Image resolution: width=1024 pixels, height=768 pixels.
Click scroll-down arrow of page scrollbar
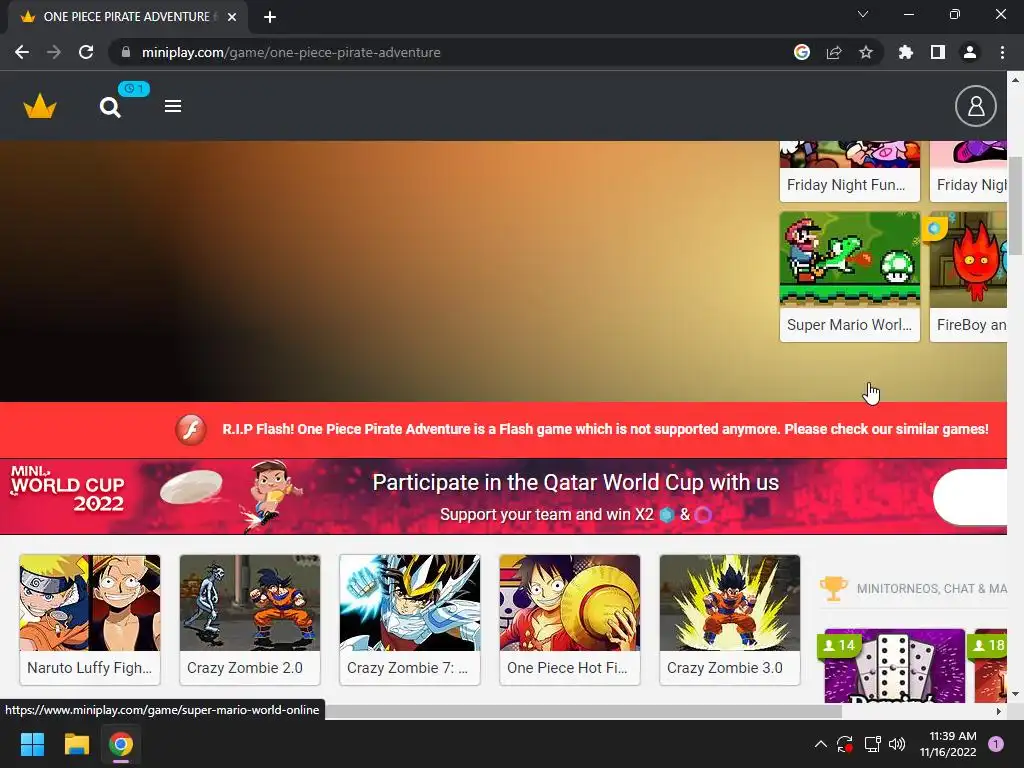(x=1015, y=694)
